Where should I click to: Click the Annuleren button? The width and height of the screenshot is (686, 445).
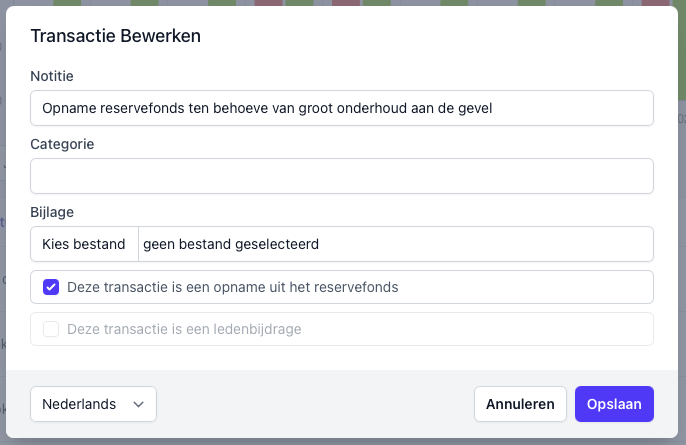tap(520, 404)
